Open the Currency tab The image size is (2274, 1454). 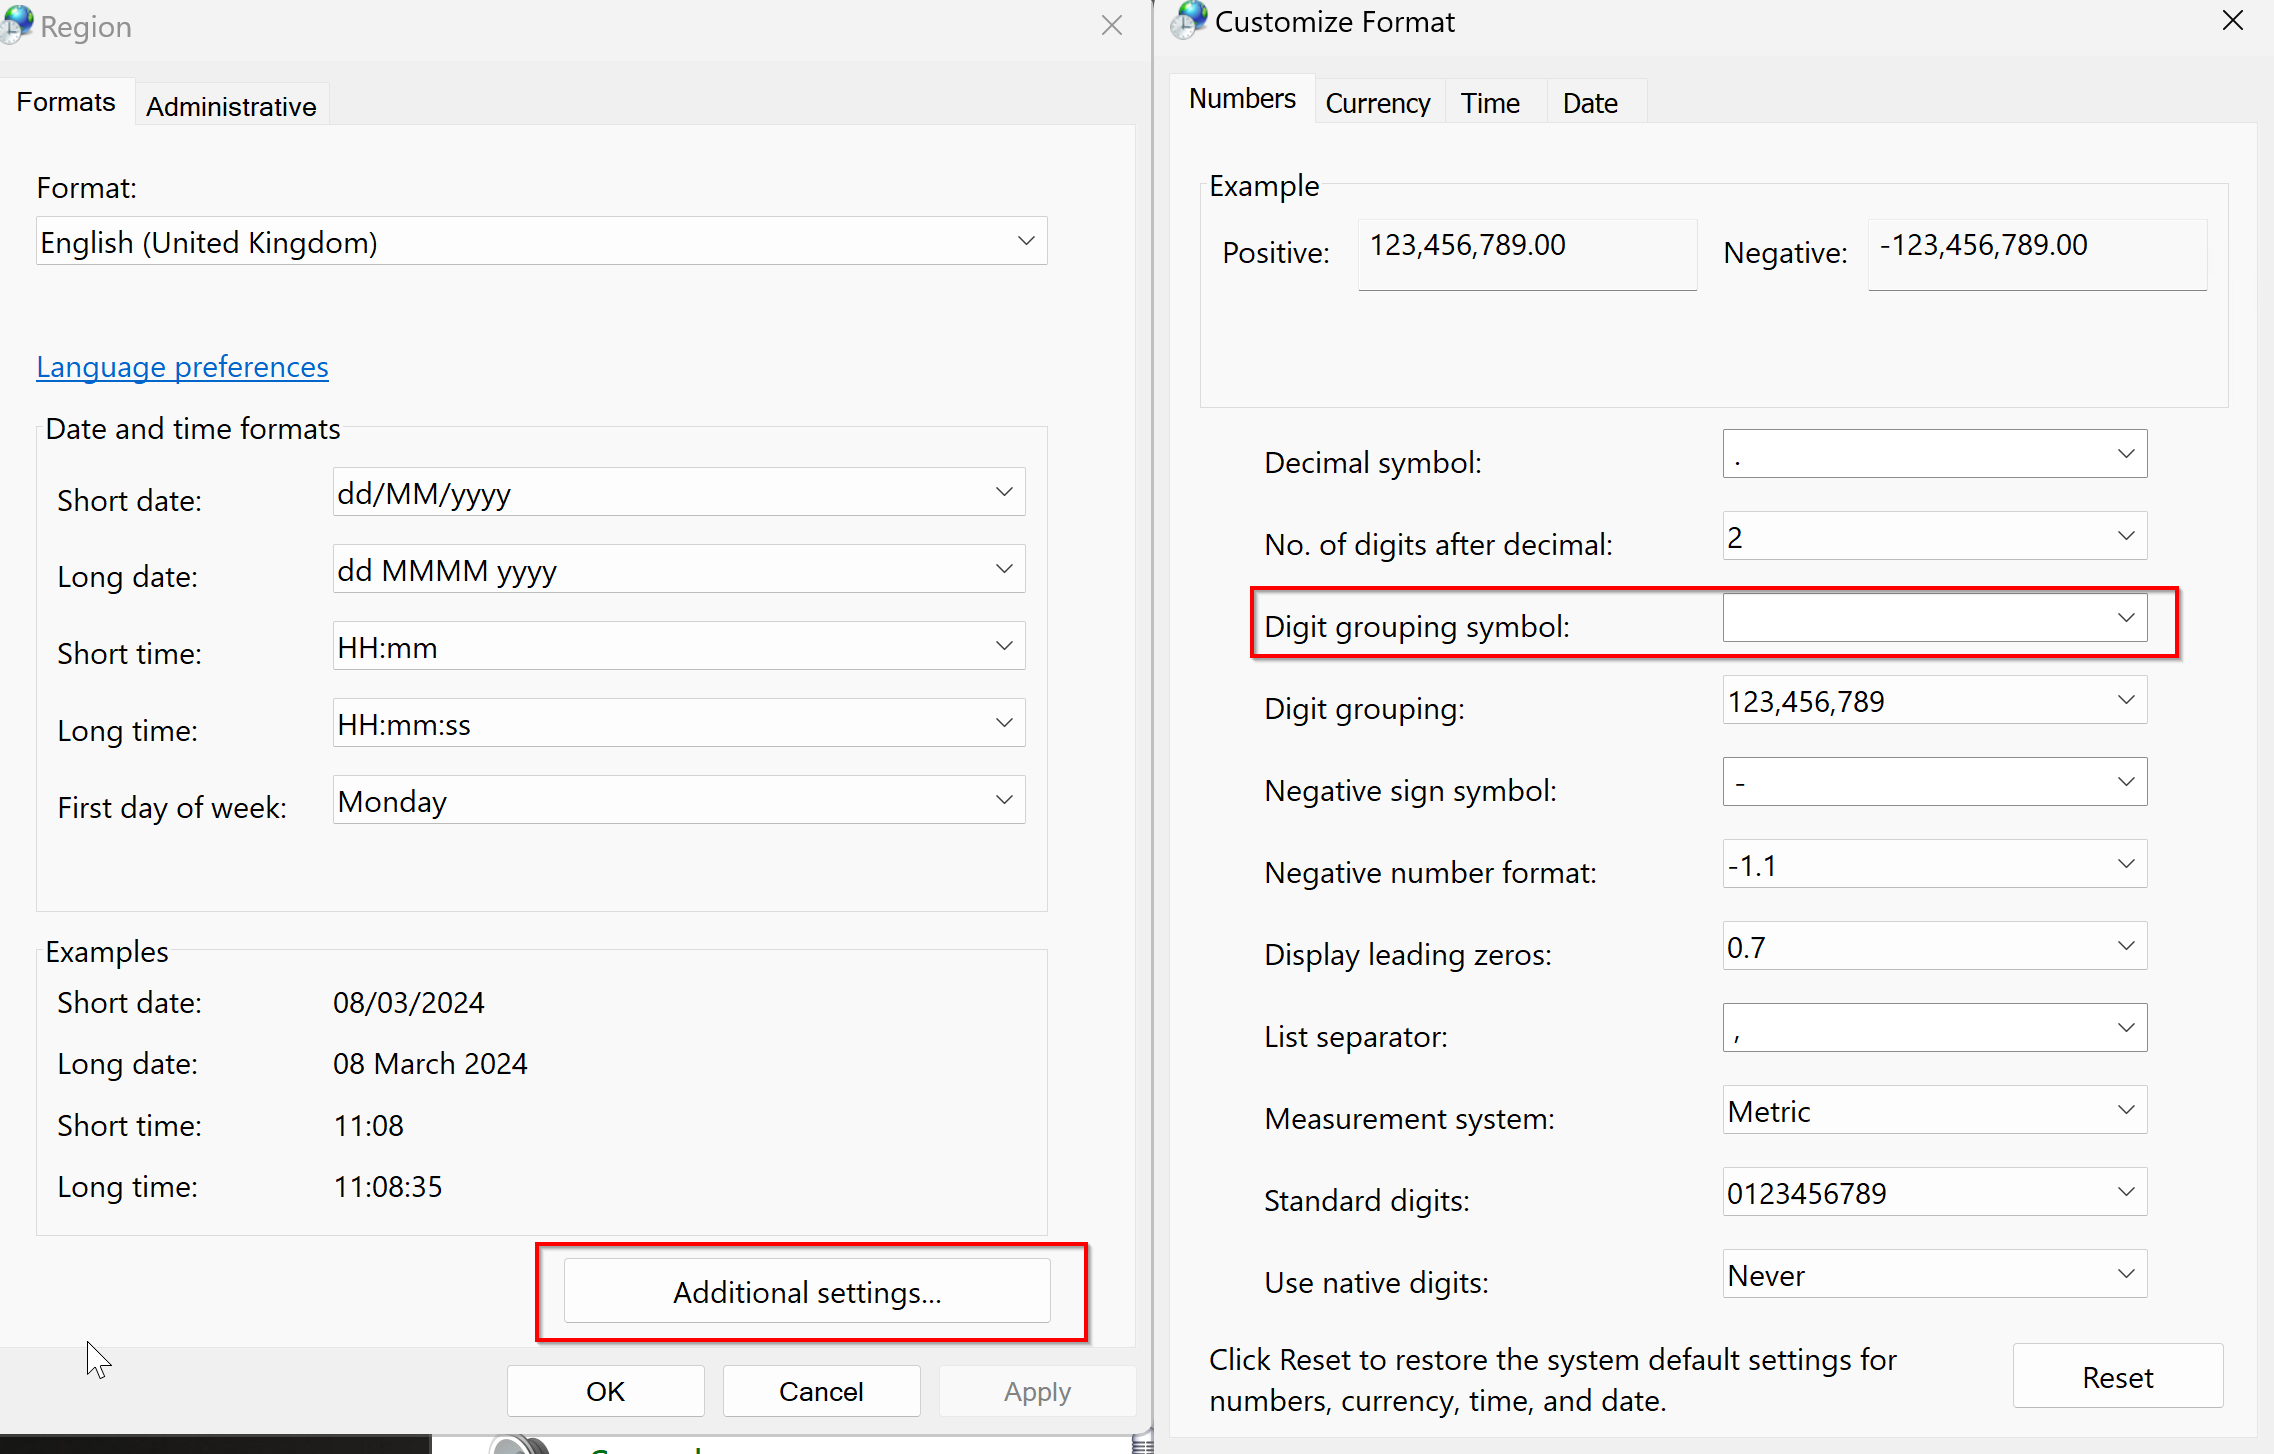click(x=1377, y=103)
